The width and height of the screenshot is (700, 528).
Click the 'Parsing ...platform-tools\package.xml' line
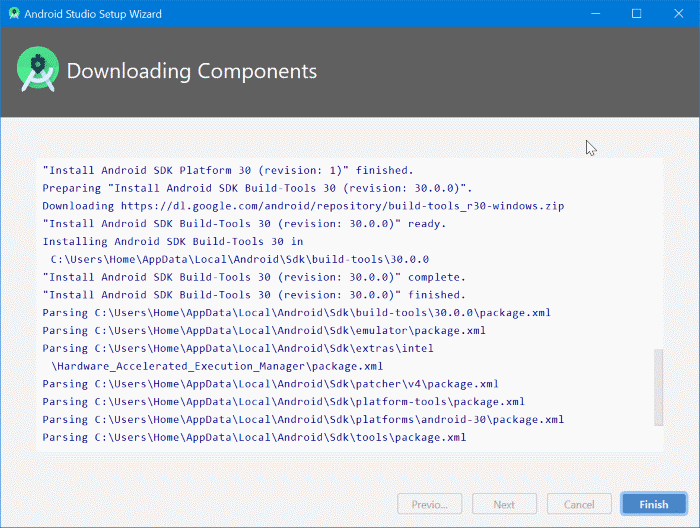(283, 403)
